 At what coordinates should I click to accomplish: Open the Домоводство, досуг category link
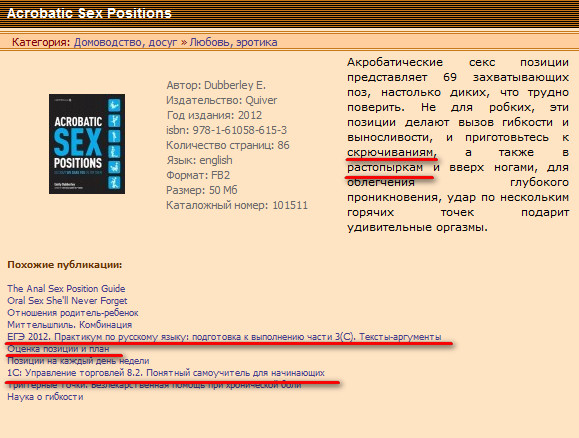[x=126, y=42]
